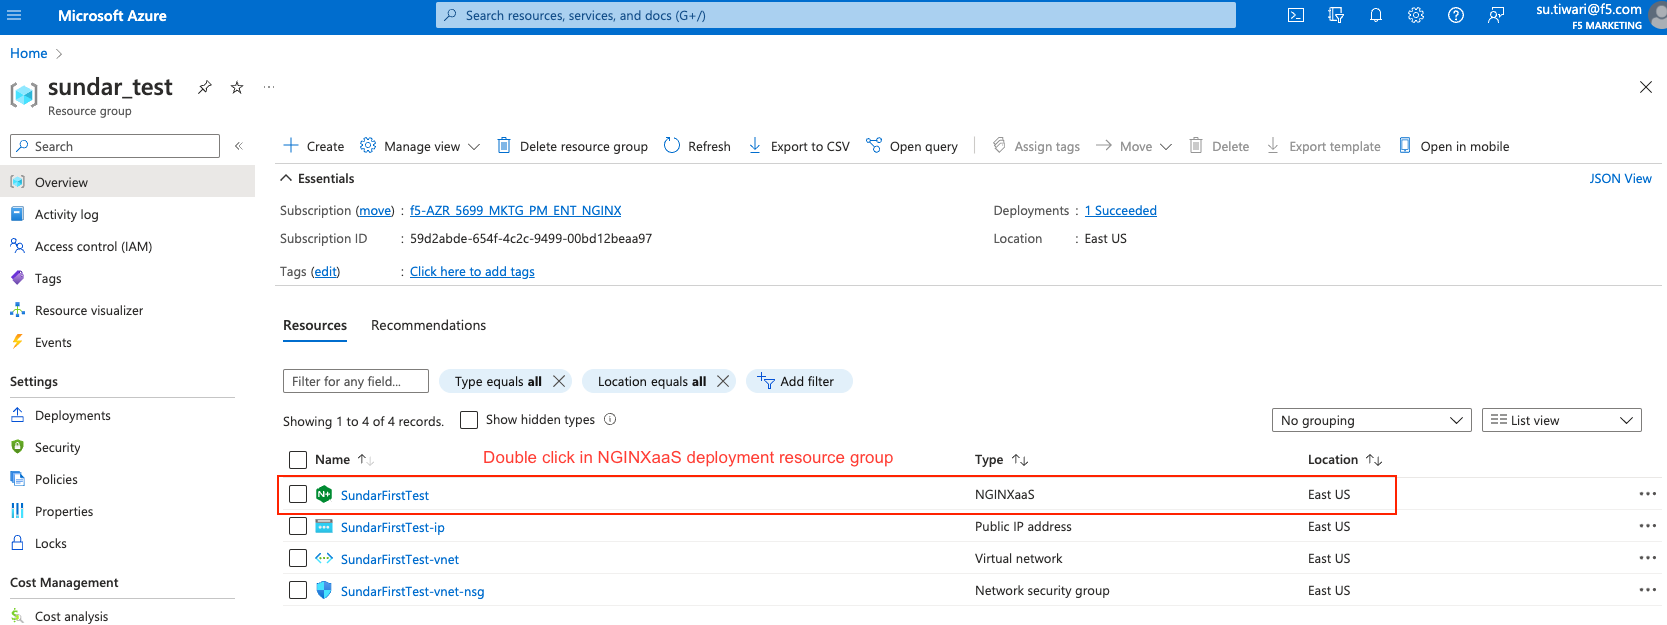
Task: Check the SundarFirstTest row checkbox
Action: pyautogui.click(x=298, y=494)
